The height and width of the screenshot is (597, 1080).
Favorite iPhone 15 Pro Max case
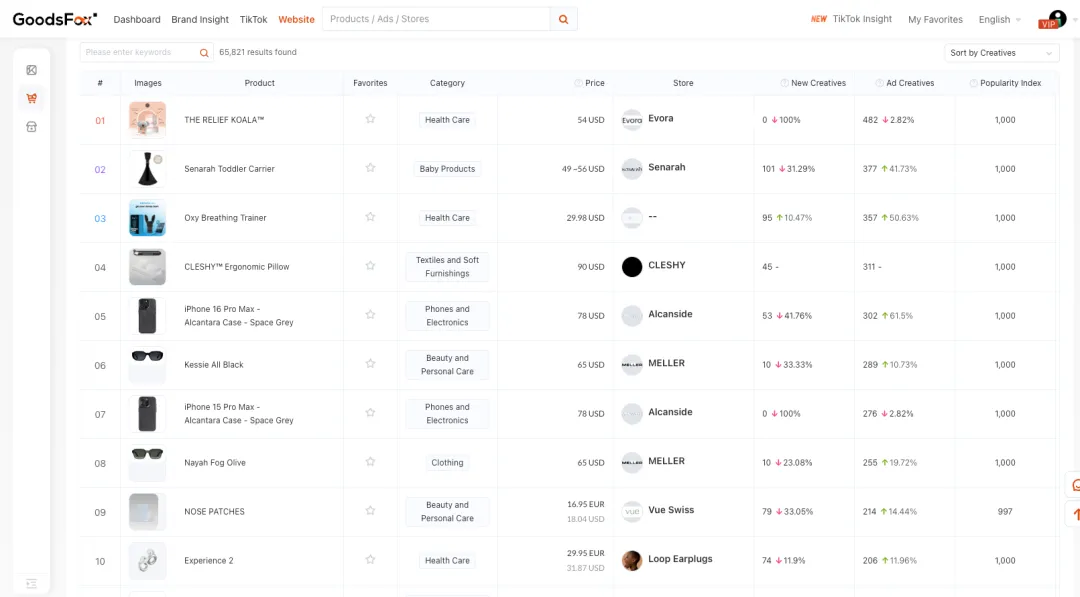371,412
